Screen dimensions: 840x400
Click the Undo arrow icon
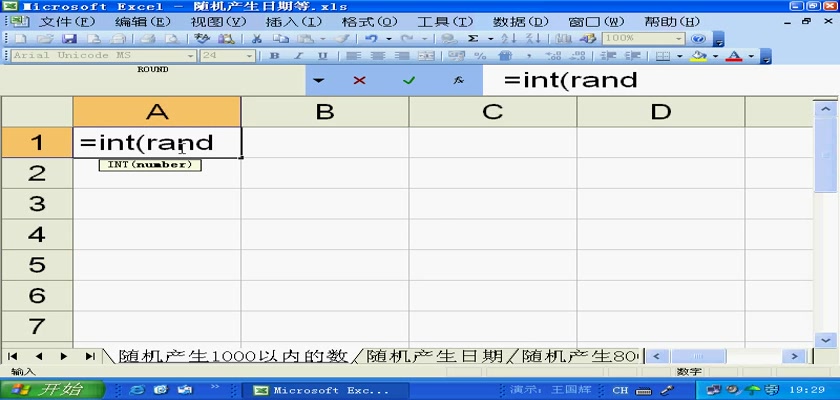[x=371, y=38]
